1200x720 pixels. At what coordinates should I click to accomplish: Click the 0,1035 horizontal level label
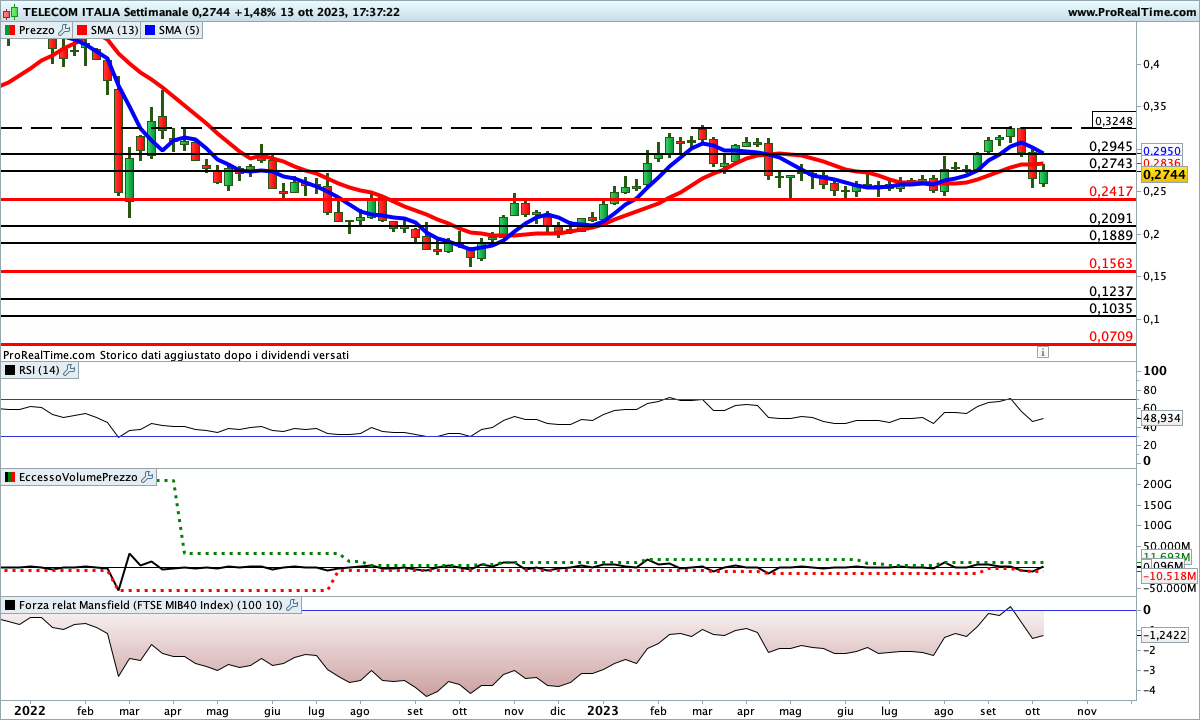pos(1110,309)
